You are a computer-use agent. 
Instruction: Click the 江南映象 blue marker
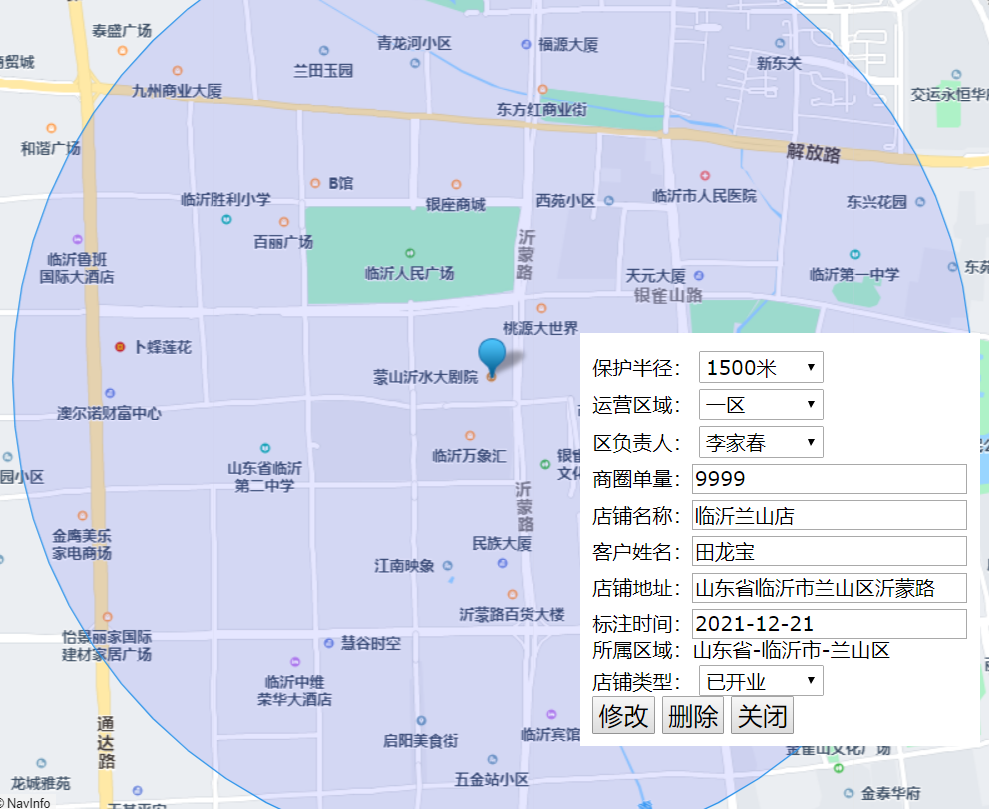point(447,566)
